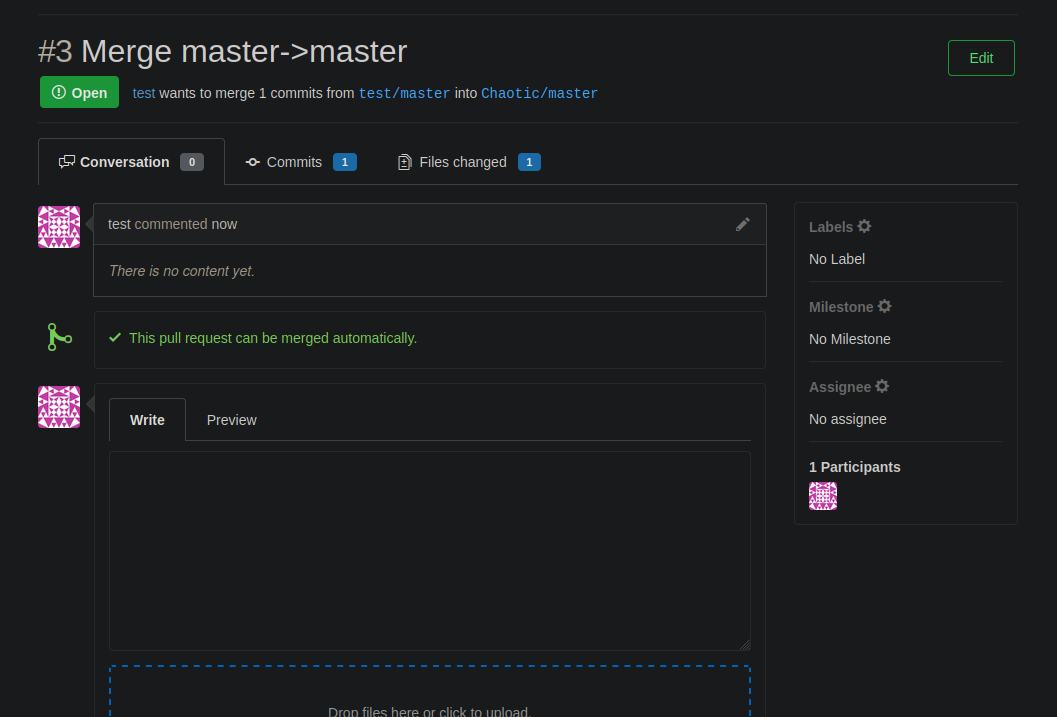Open the test user link
Screen dimensions: 1057x717
pyautogui.click(x=144, y=93)
